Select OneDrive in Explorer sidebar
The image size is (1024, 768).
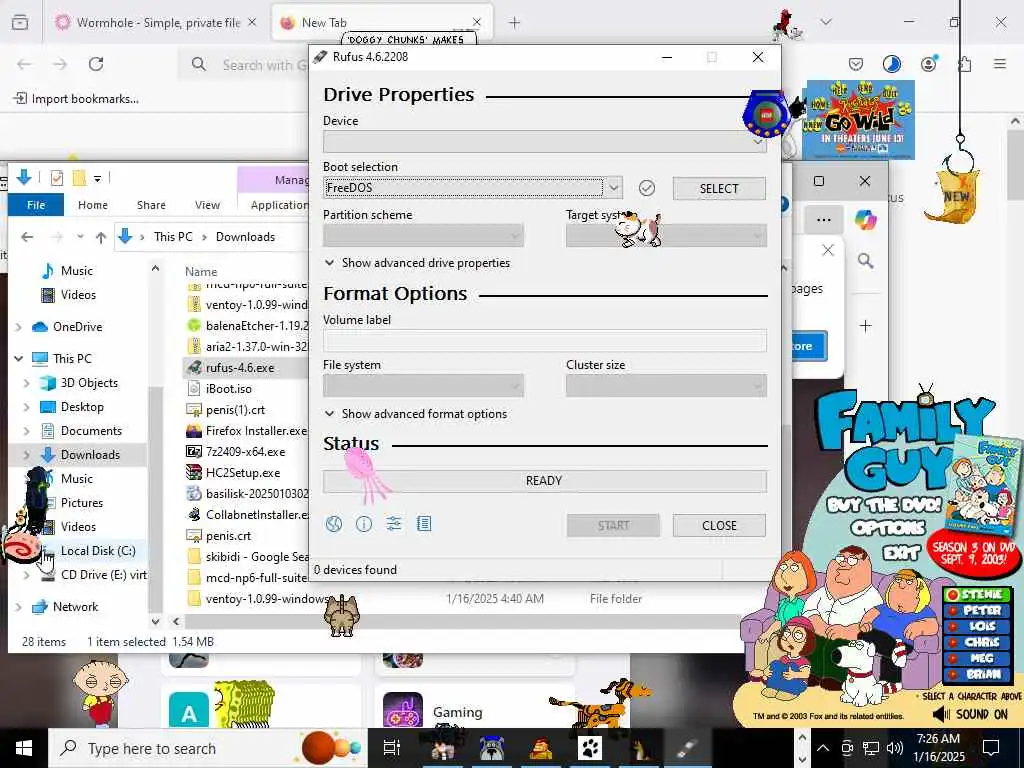pos(78,327)
